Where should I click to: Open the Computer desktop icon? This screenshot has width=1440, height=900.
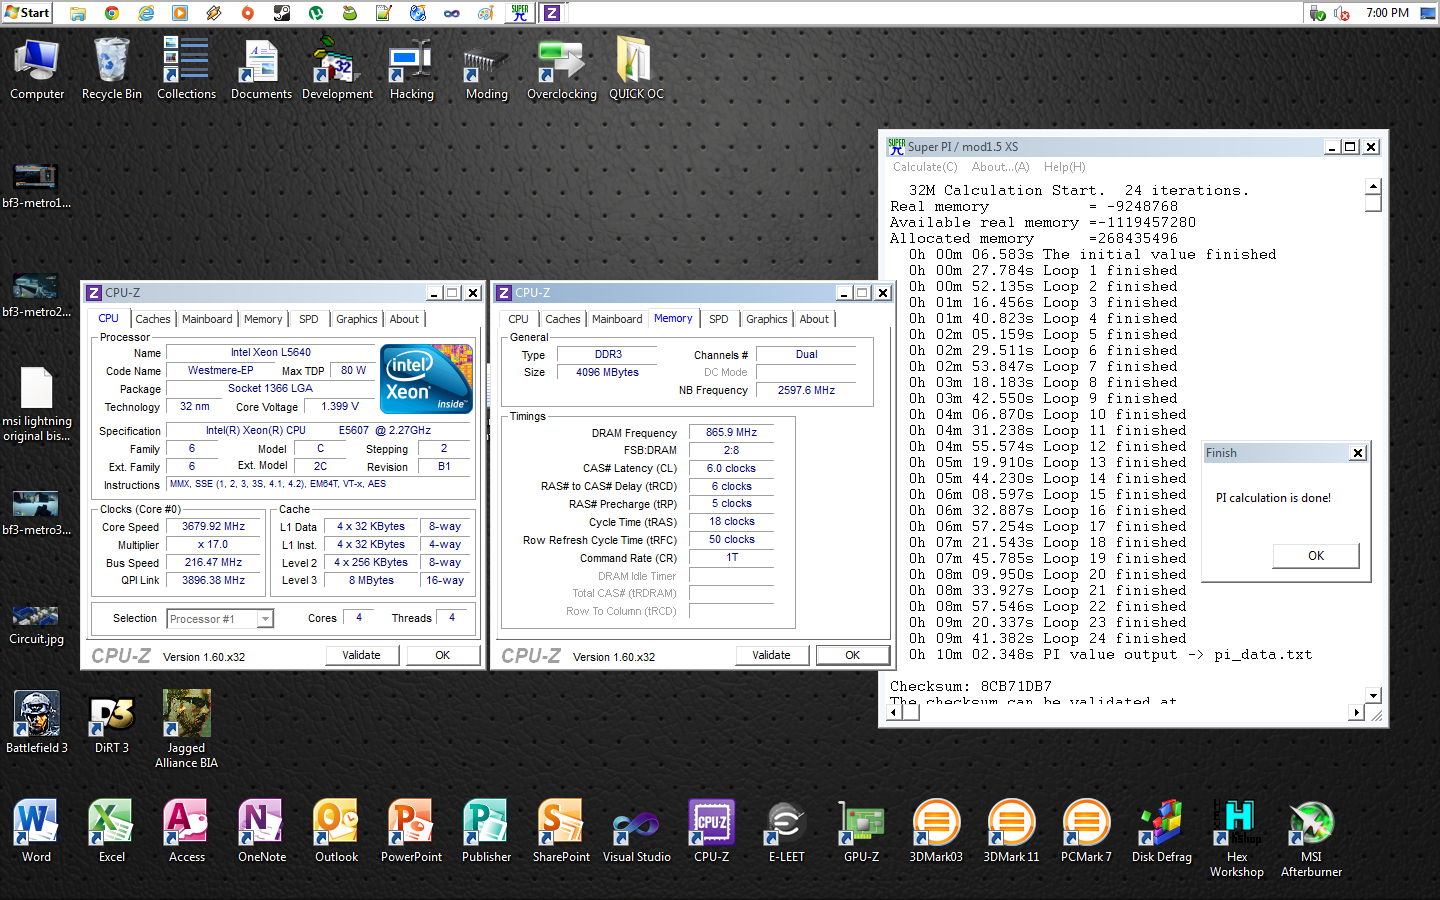(37, 69)
